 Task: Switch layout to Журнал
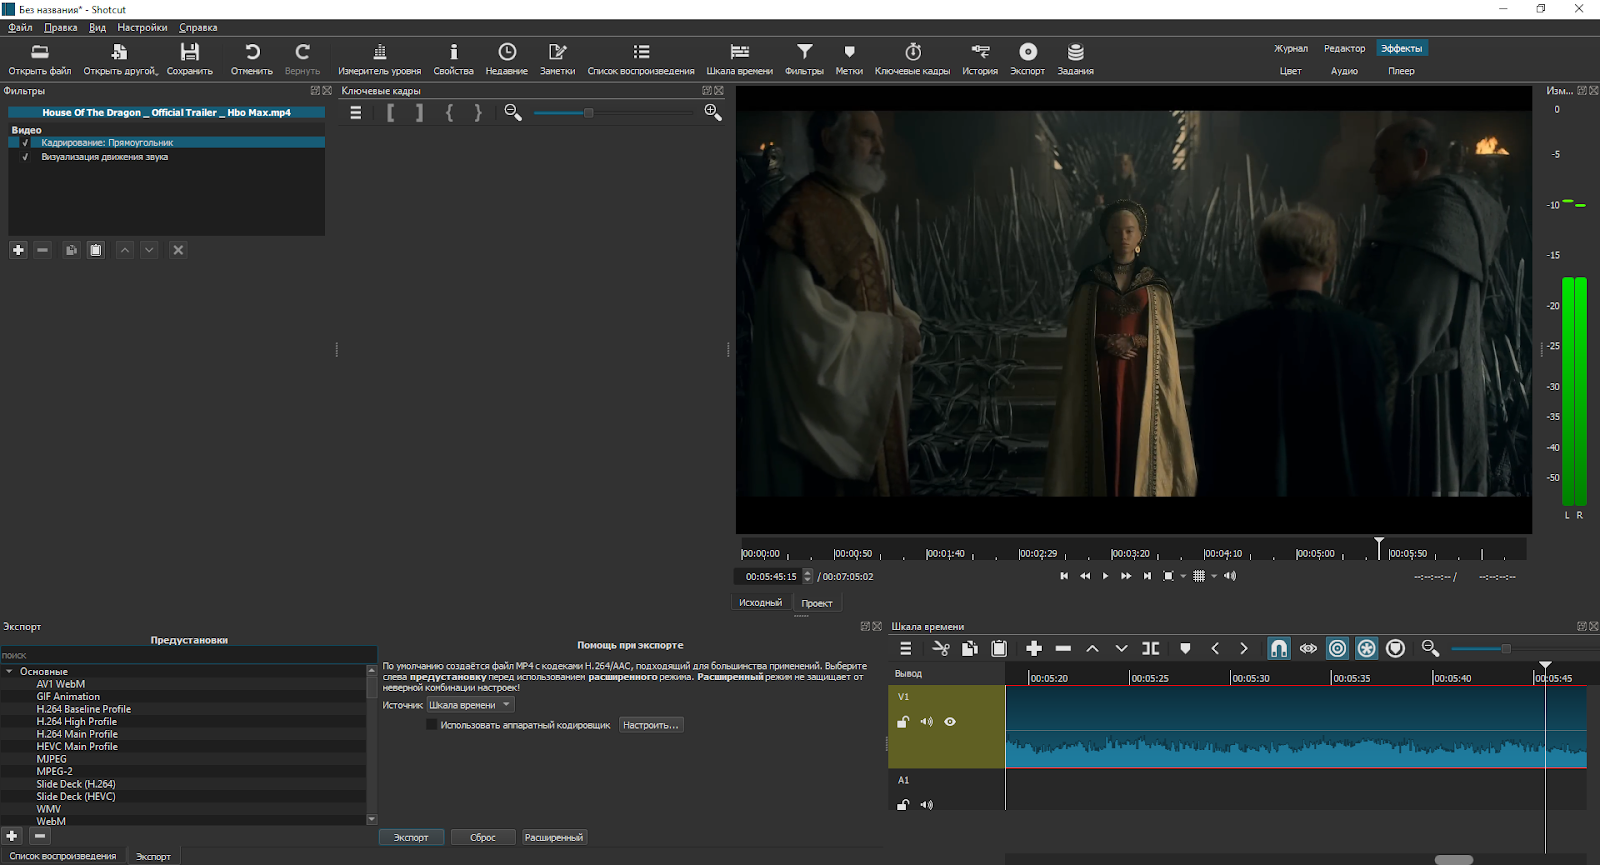[1291, 49]
